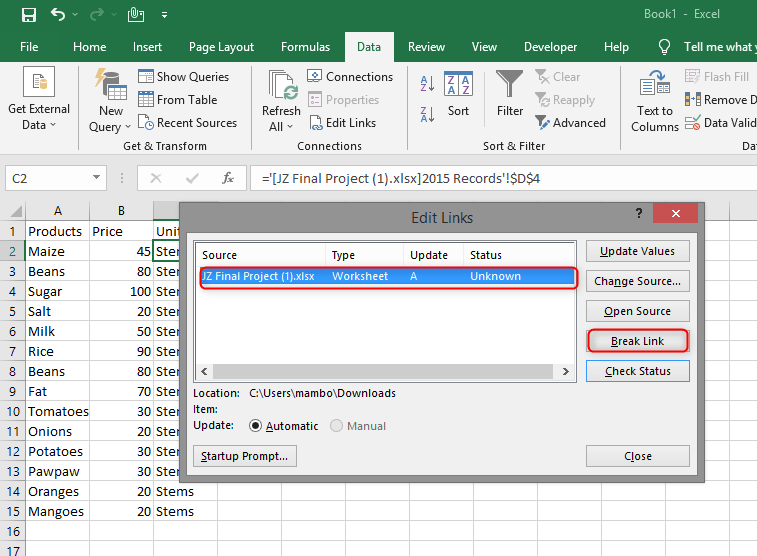
Task: Open the File tab
Action: 29,47
